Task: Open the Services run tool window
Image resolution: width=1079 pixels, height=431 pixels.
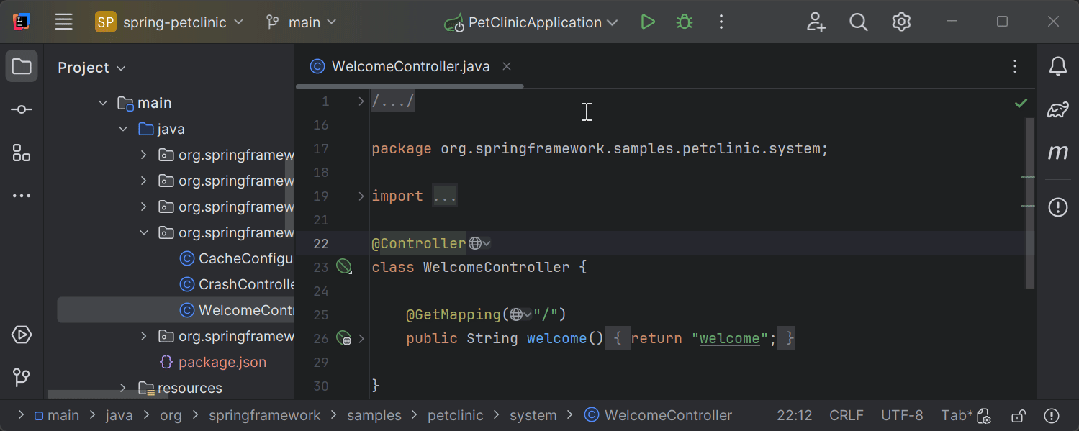Action: coord(22,335)
